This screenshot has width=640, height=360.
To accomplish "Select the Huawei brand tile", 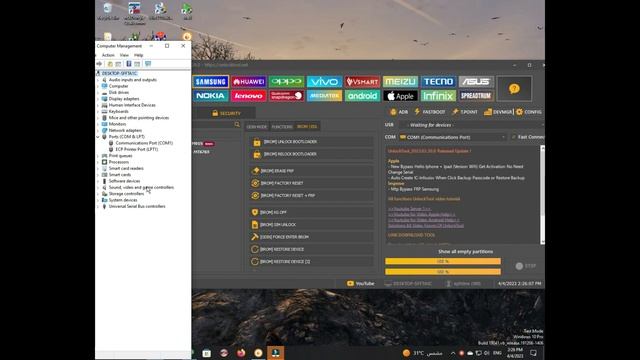I will 249,82.
